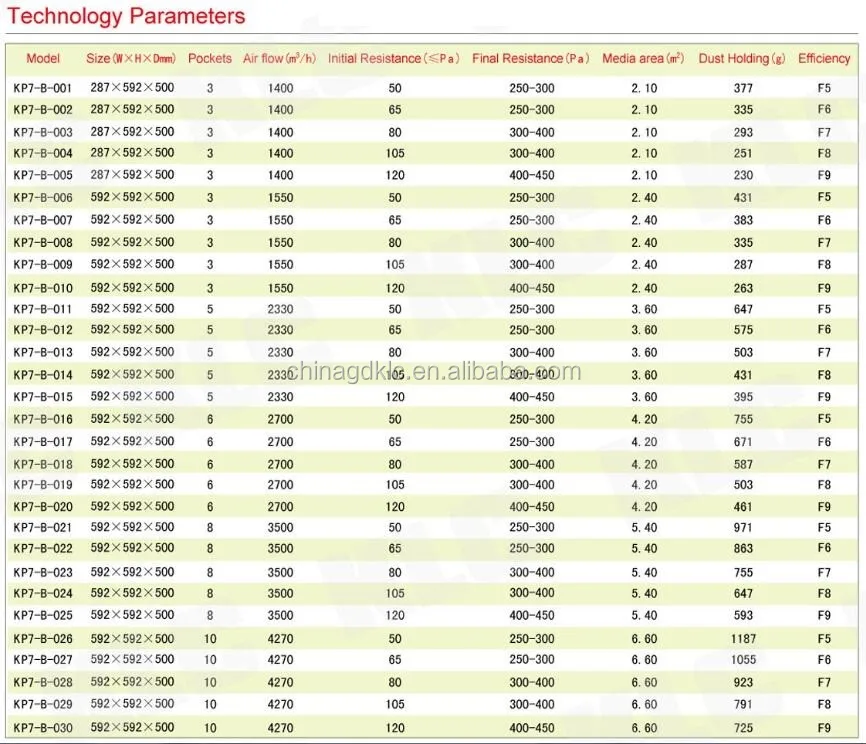Select dust holding value 1187
The height and width of the screenshot is (744, 866).
(743, 639)
